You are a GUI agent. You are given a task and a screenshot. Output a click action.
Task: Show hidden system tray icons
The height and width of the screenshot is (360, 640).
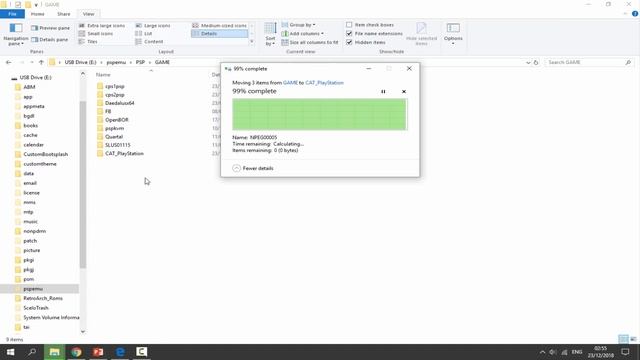[x=542, y=352]
